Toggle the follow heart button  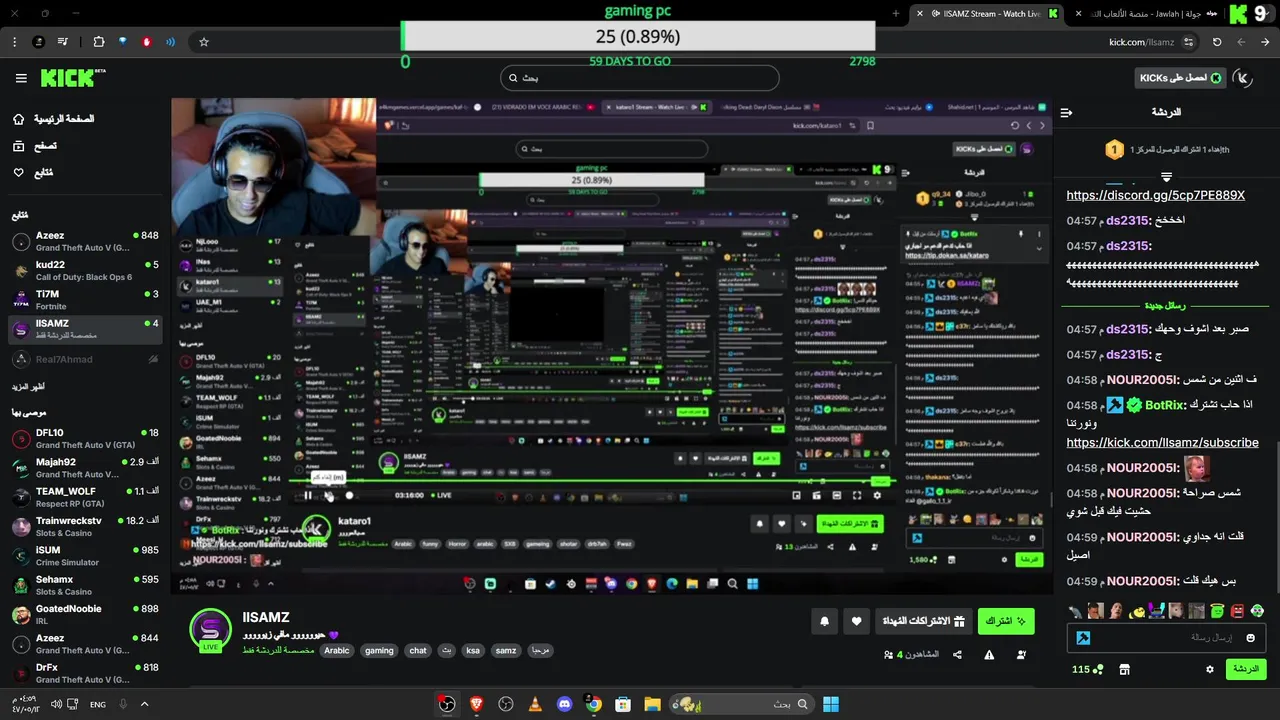[x=856, y=621]
